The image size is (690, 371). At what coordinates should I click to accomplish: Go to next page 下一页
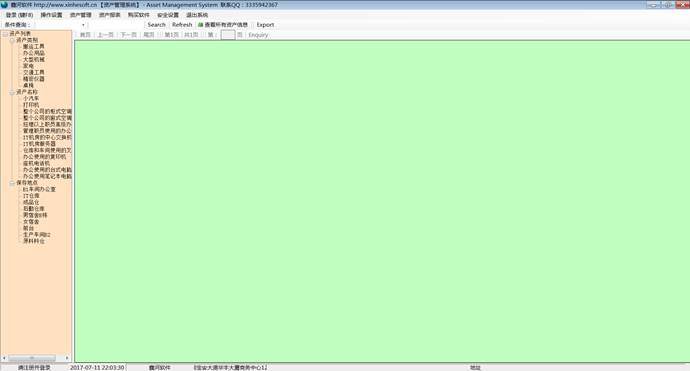pyautogui.click(x=128, y=35)
